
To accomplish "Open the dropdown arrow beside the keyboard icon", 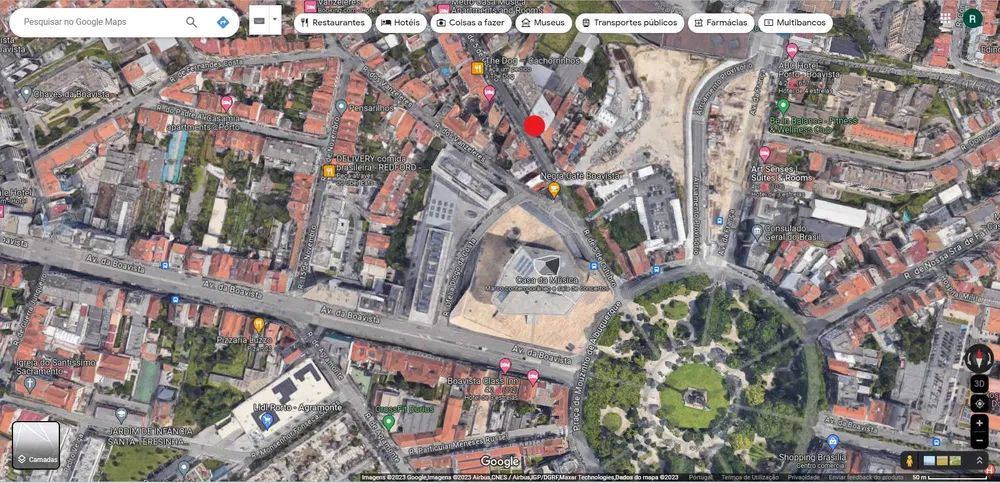I will pyautogui.click(x=274, y=19).
